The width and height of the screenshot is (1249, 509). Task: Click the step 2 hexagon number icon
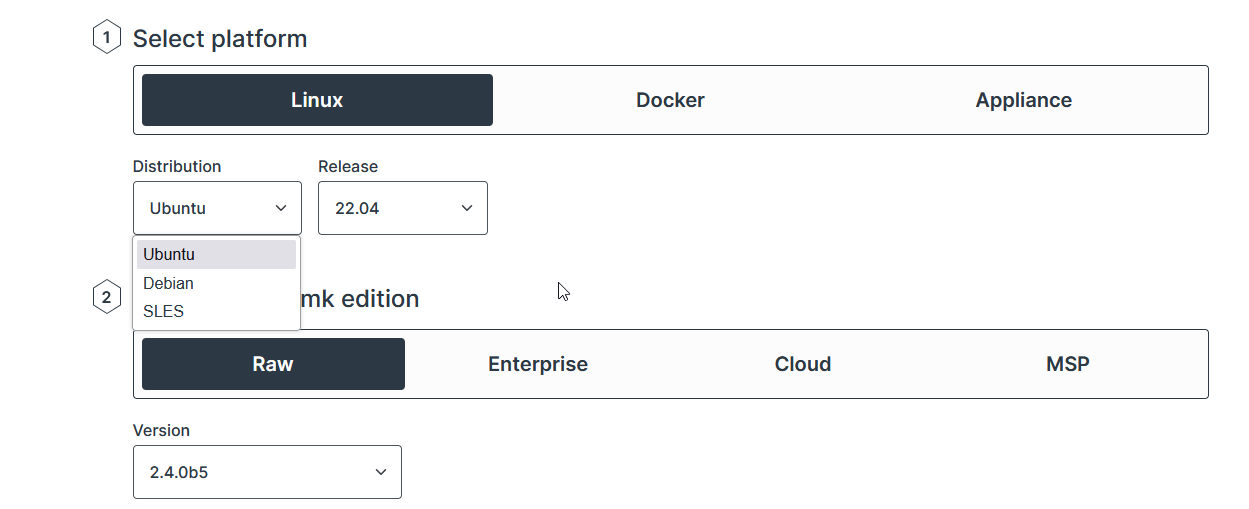[106, 298]
